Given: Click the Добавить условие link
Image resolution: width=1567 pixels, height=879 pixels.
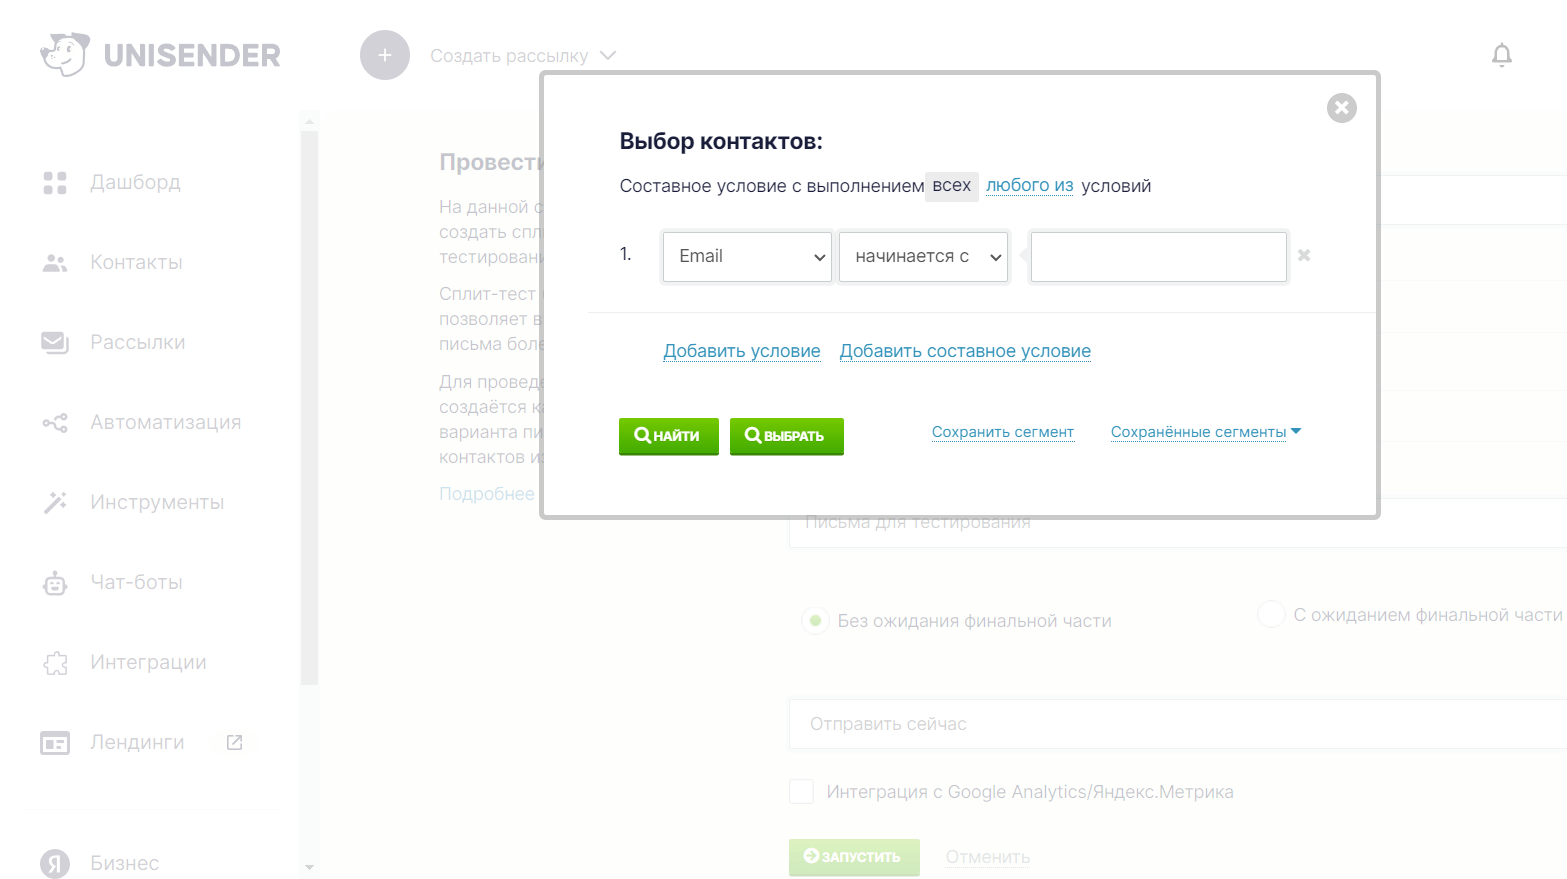Looking at the screenshot, I should pos(742,351).
